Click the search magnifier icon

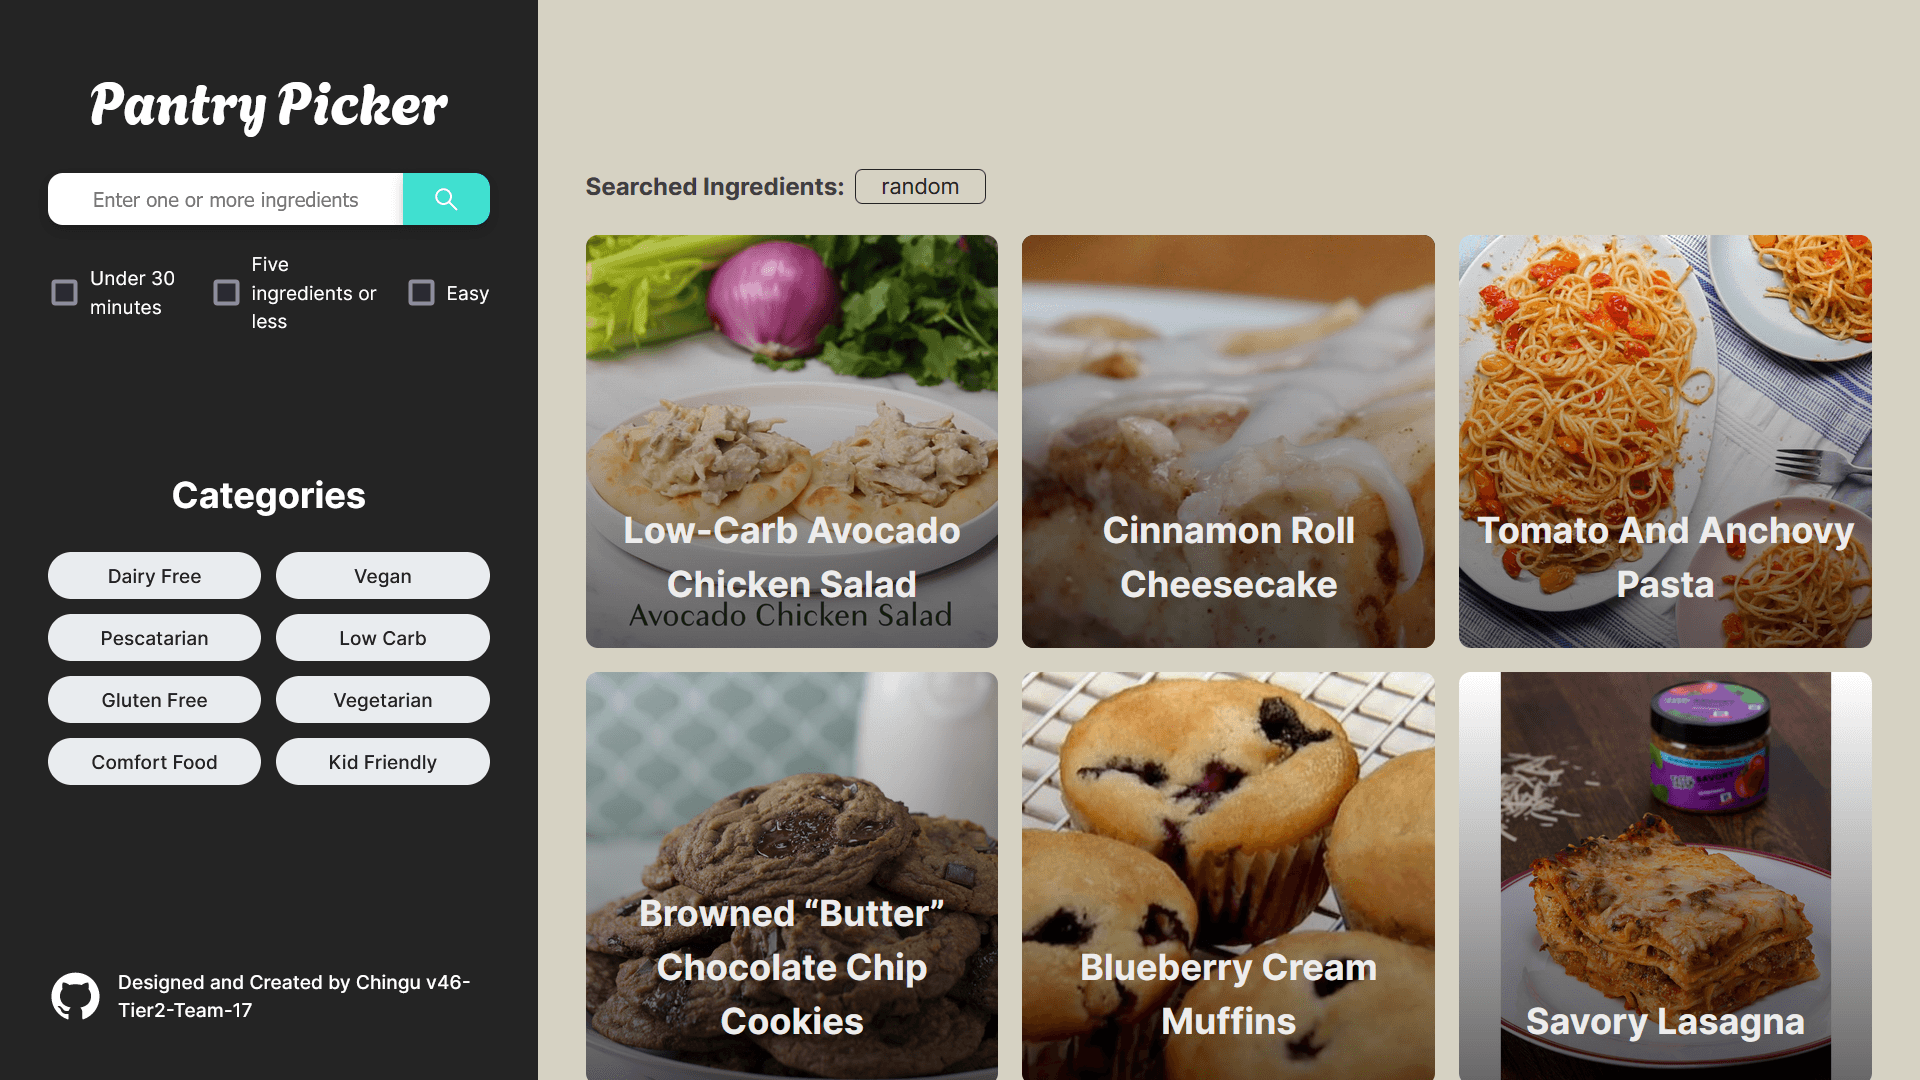pos(447,198)
